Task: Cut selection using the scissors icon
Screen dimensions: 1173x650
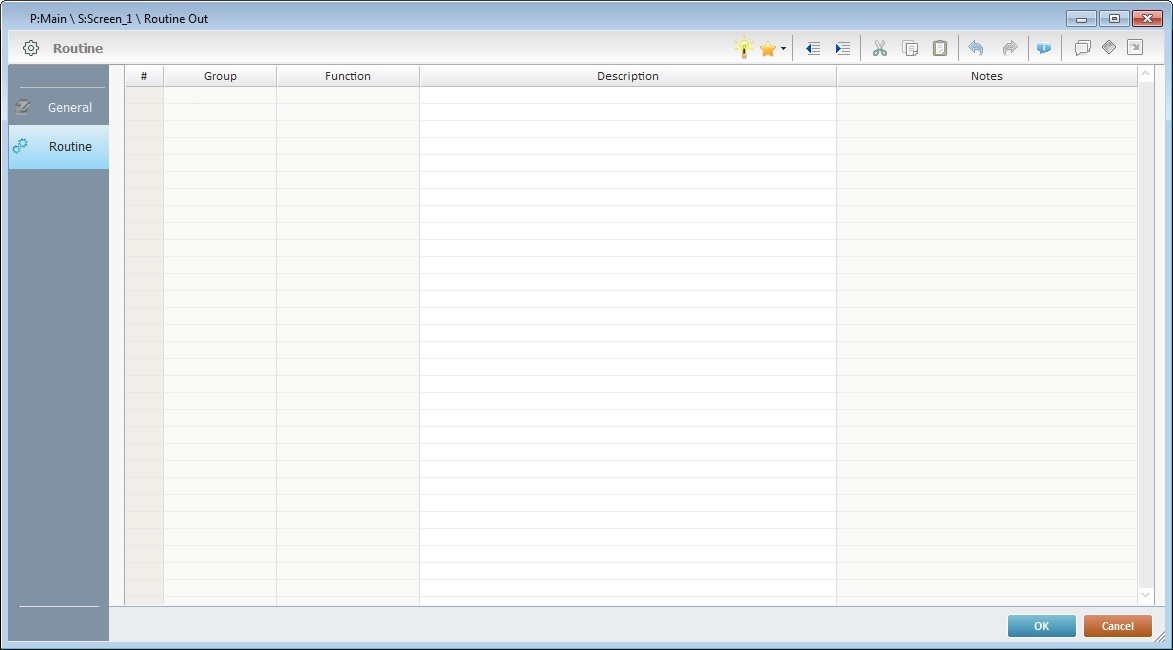Action: [880, 48]
